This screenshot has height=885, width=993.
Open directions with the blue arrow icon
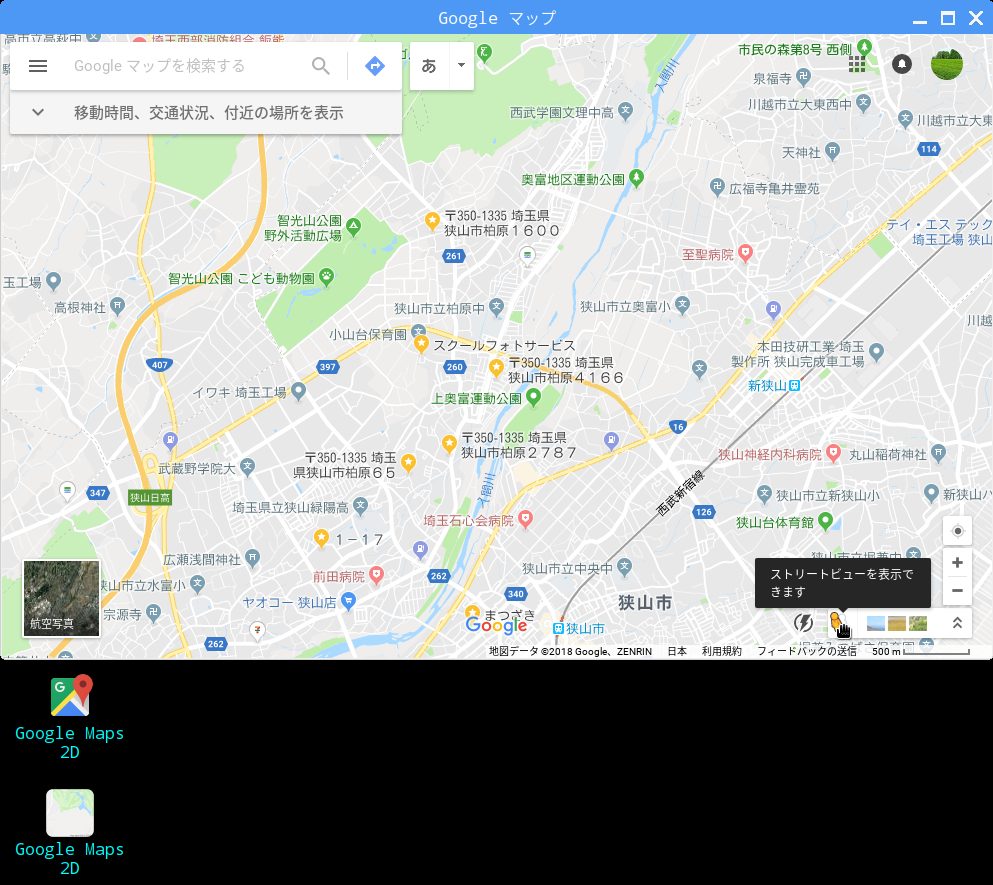375,66
